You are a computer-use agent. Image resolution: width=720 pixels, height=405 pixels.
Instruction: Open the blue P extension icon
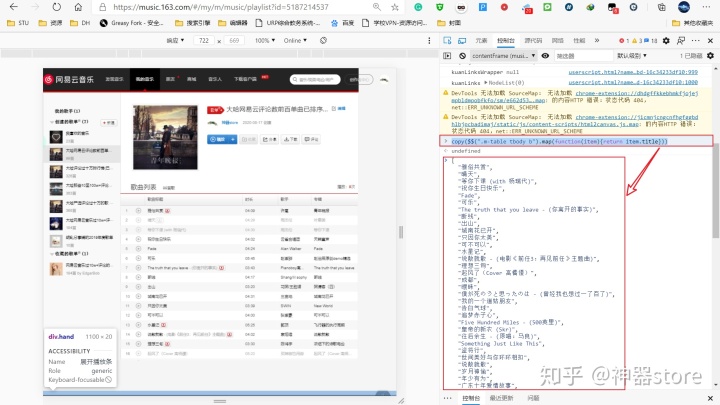[483, 7]
